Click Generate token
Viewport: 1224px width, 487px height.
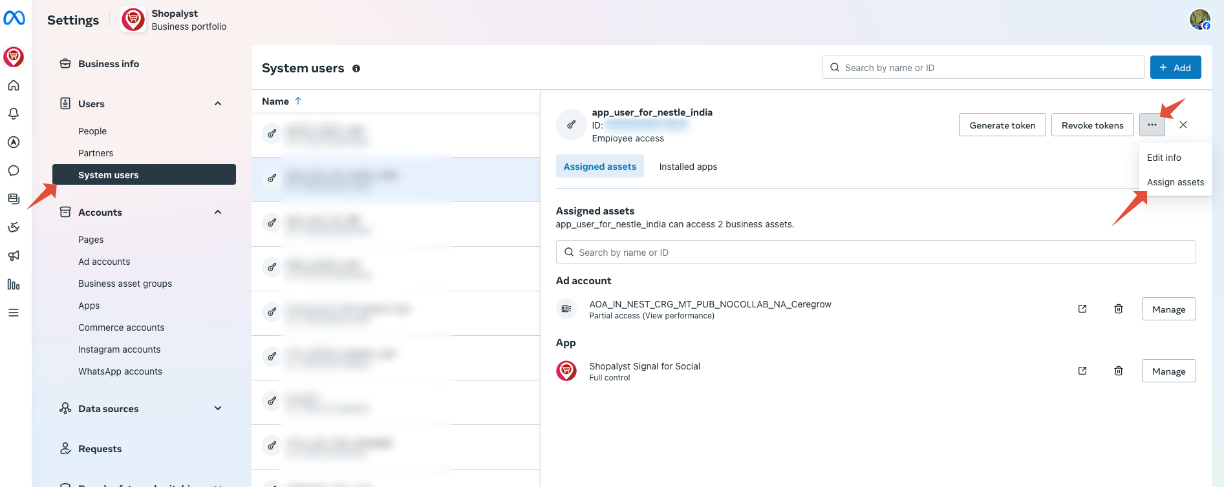pyautogui.click(x=1003, y=125)
